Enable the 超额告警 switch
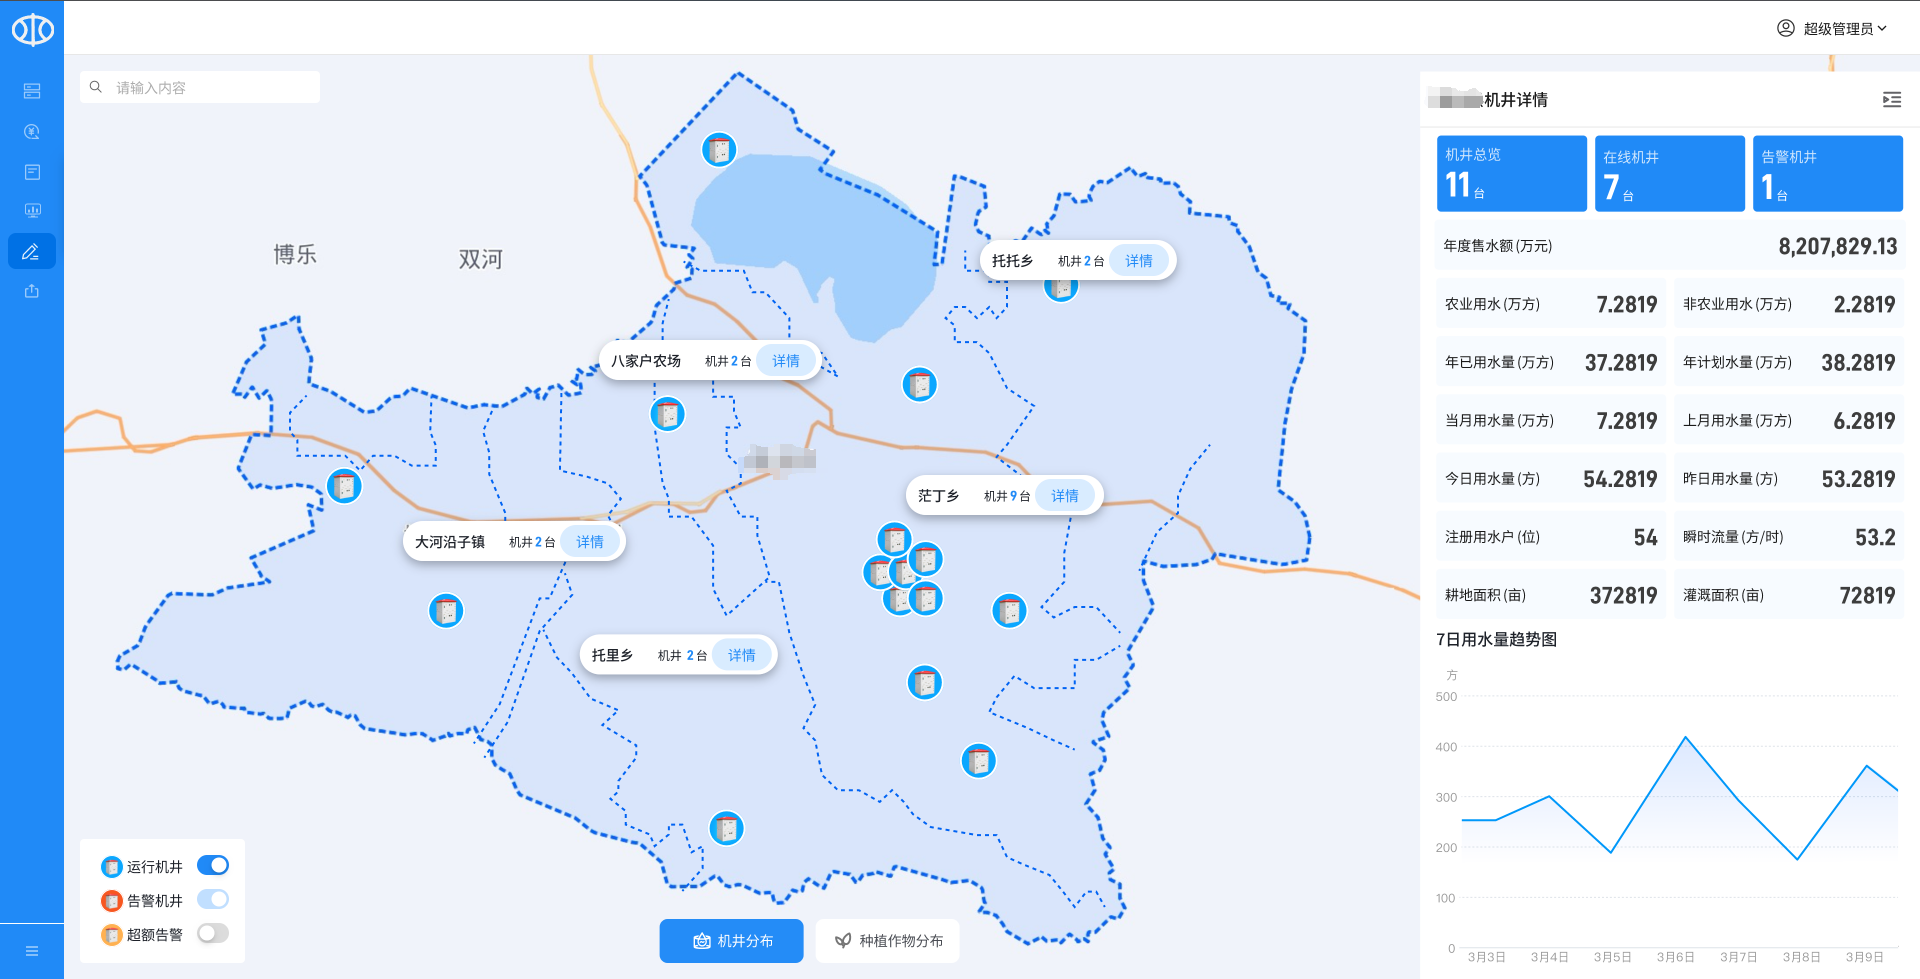Image resolution: width=1920 pixels, height=979 pixels. click(213, 933)
